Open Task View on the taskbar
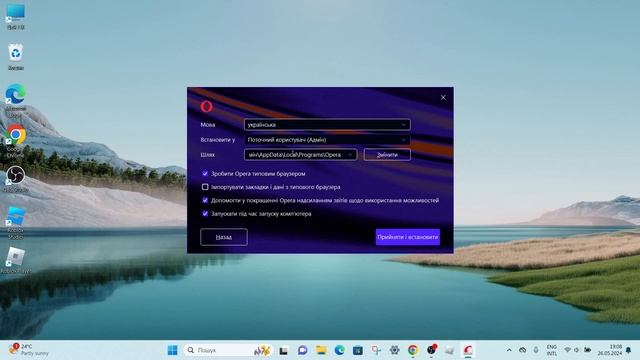Viewport: 640px width, 360px height. point(284,350)
